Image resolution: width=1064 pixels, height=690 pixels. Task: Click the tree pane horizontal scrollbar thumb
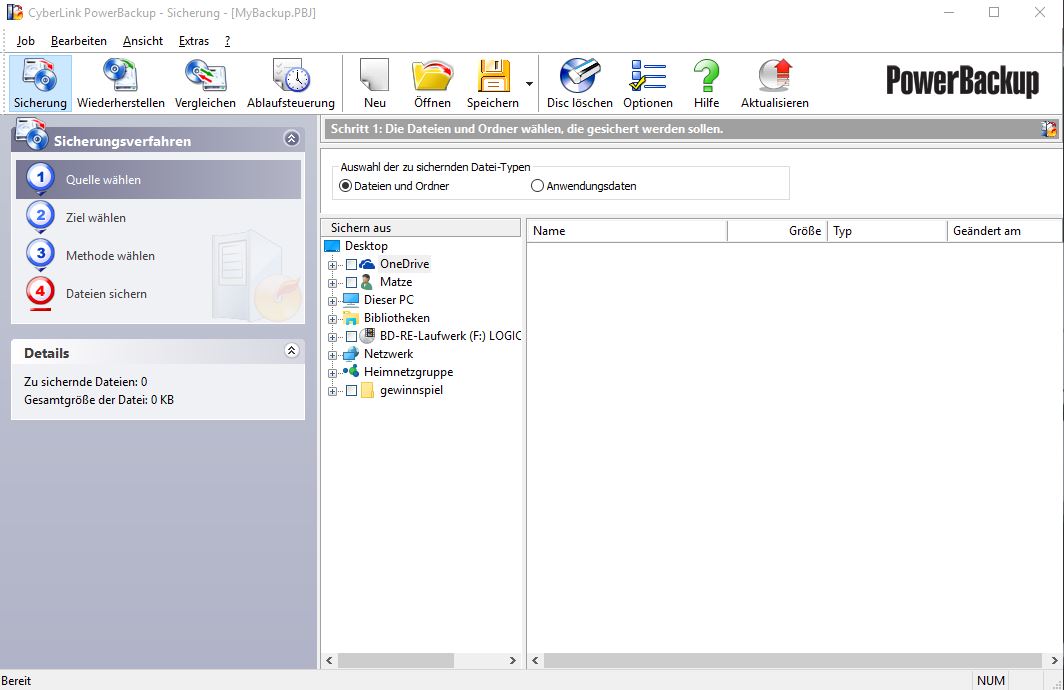[x=396, y=660]
